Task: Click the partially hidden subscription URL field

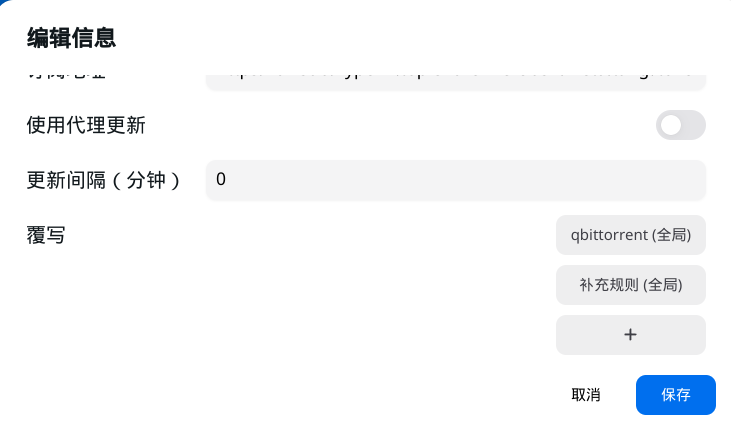Action: click(x=455, y=78)
